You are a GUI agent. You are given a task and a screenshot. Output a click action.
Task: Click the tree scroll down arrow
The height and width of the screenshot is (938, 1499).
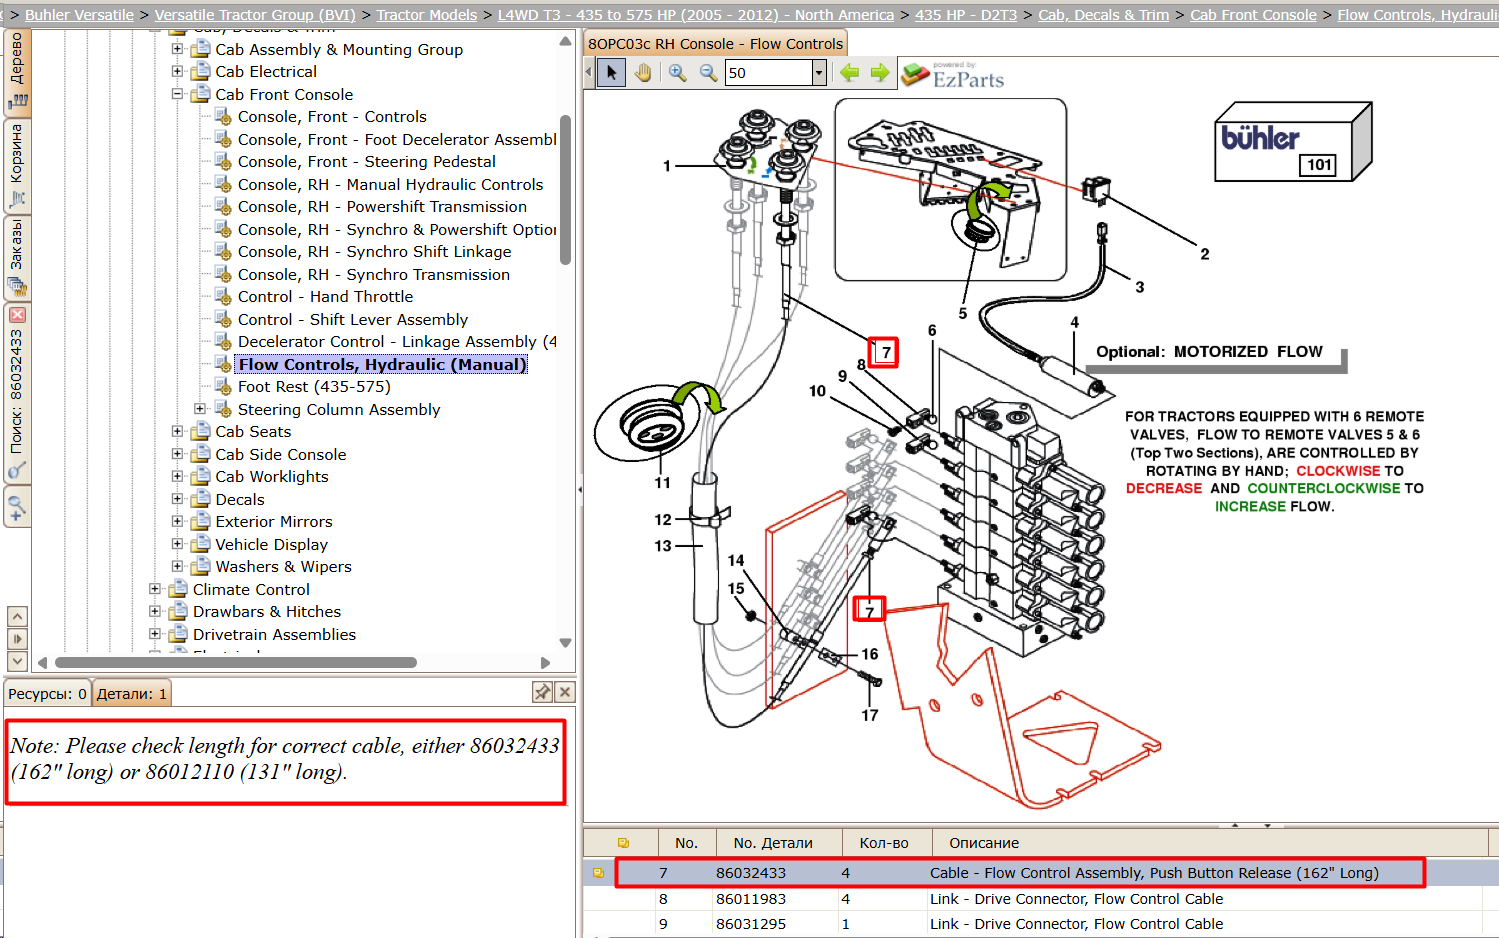(x=565, y=643)
